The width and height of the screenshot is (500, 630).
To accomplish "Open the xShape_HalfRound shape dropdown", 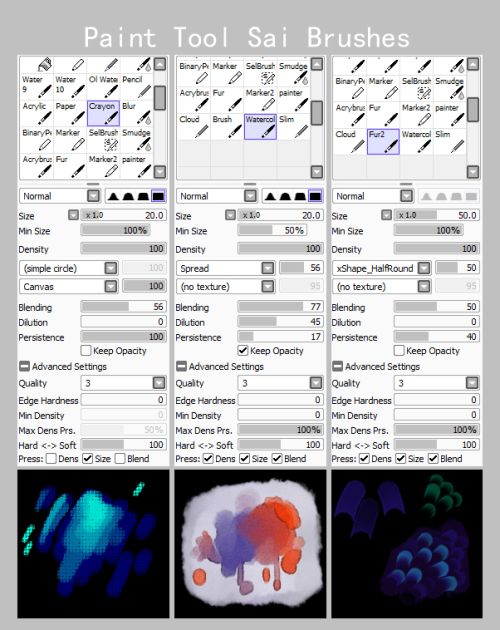I will click(381, 268).
